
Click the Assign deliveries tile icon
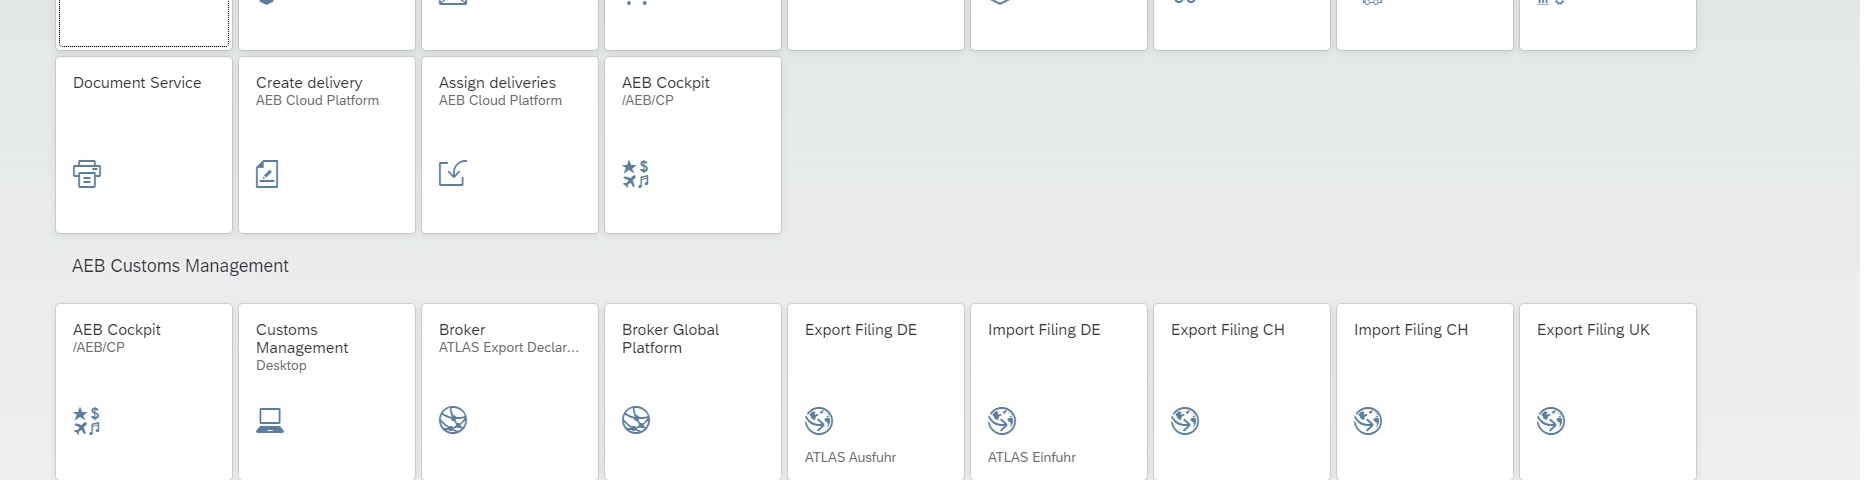[452, 173]
